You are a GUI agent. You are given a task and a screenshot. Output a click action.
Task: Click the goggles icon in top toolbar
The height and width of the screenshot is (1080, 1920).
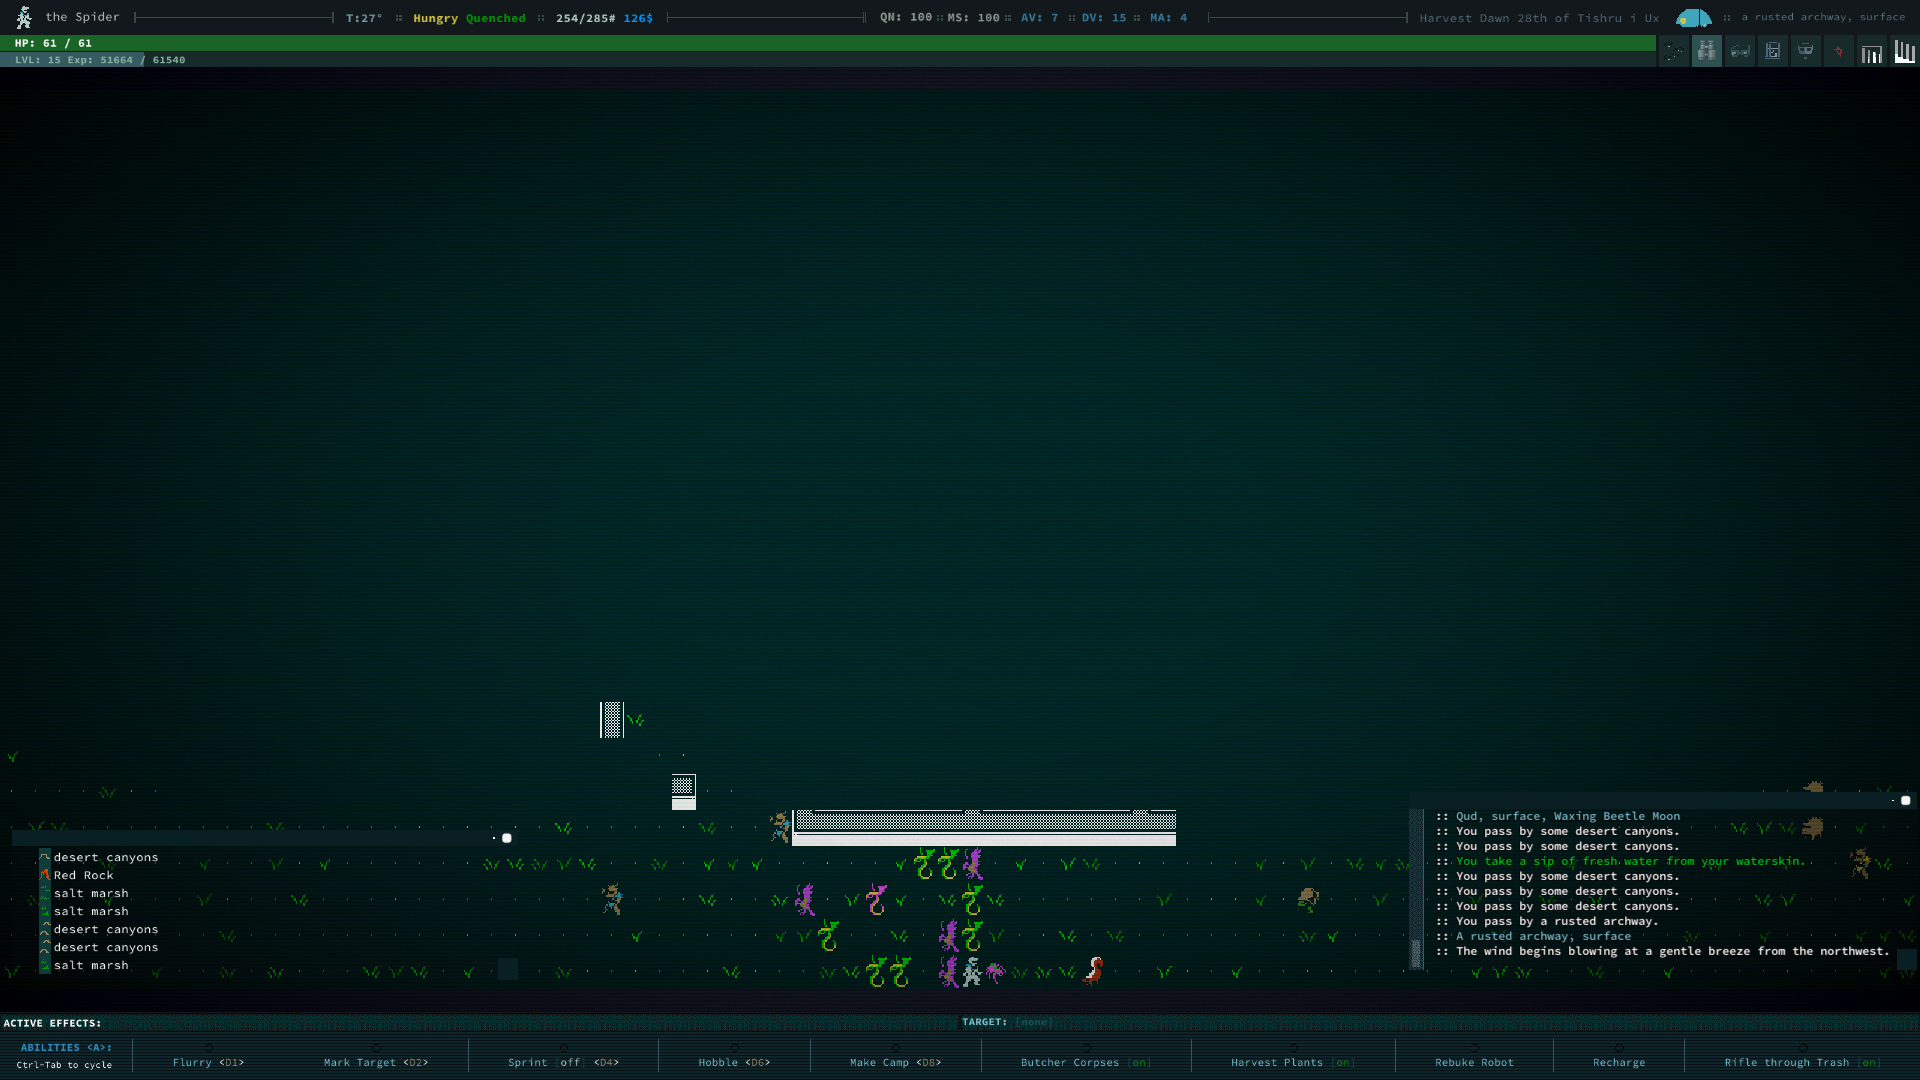pos(1739,51)
